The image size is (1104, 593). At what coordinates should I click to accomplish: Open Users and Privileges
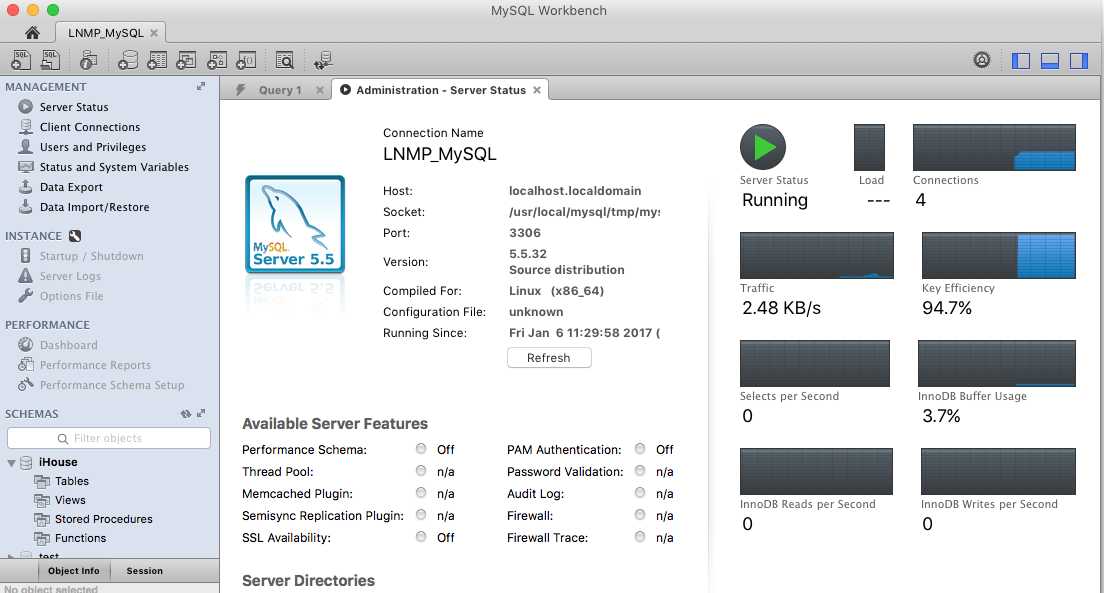pyautogui.click(x=92, y=147)
